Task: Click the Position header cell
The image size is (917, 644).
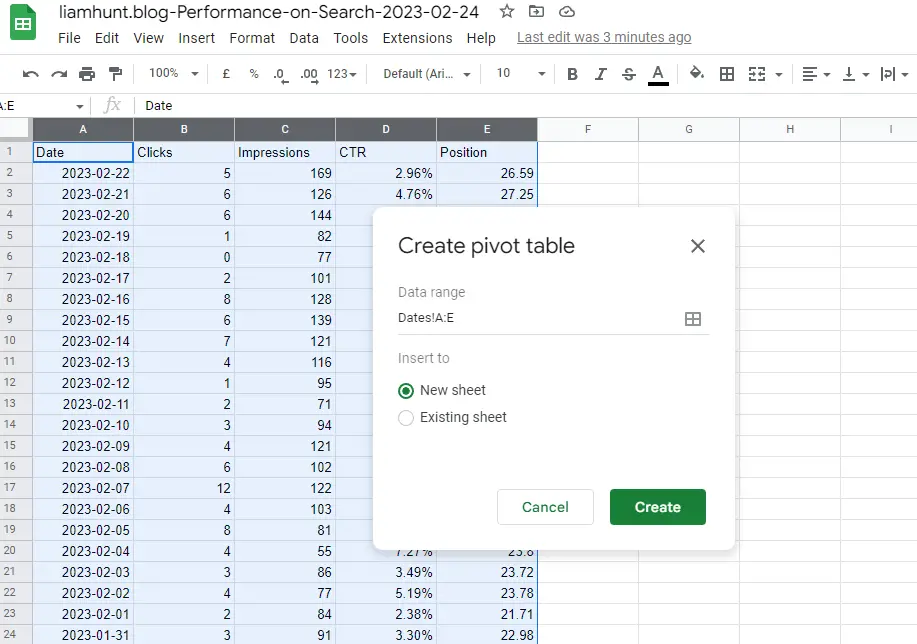Action: (x=487, y=153)
